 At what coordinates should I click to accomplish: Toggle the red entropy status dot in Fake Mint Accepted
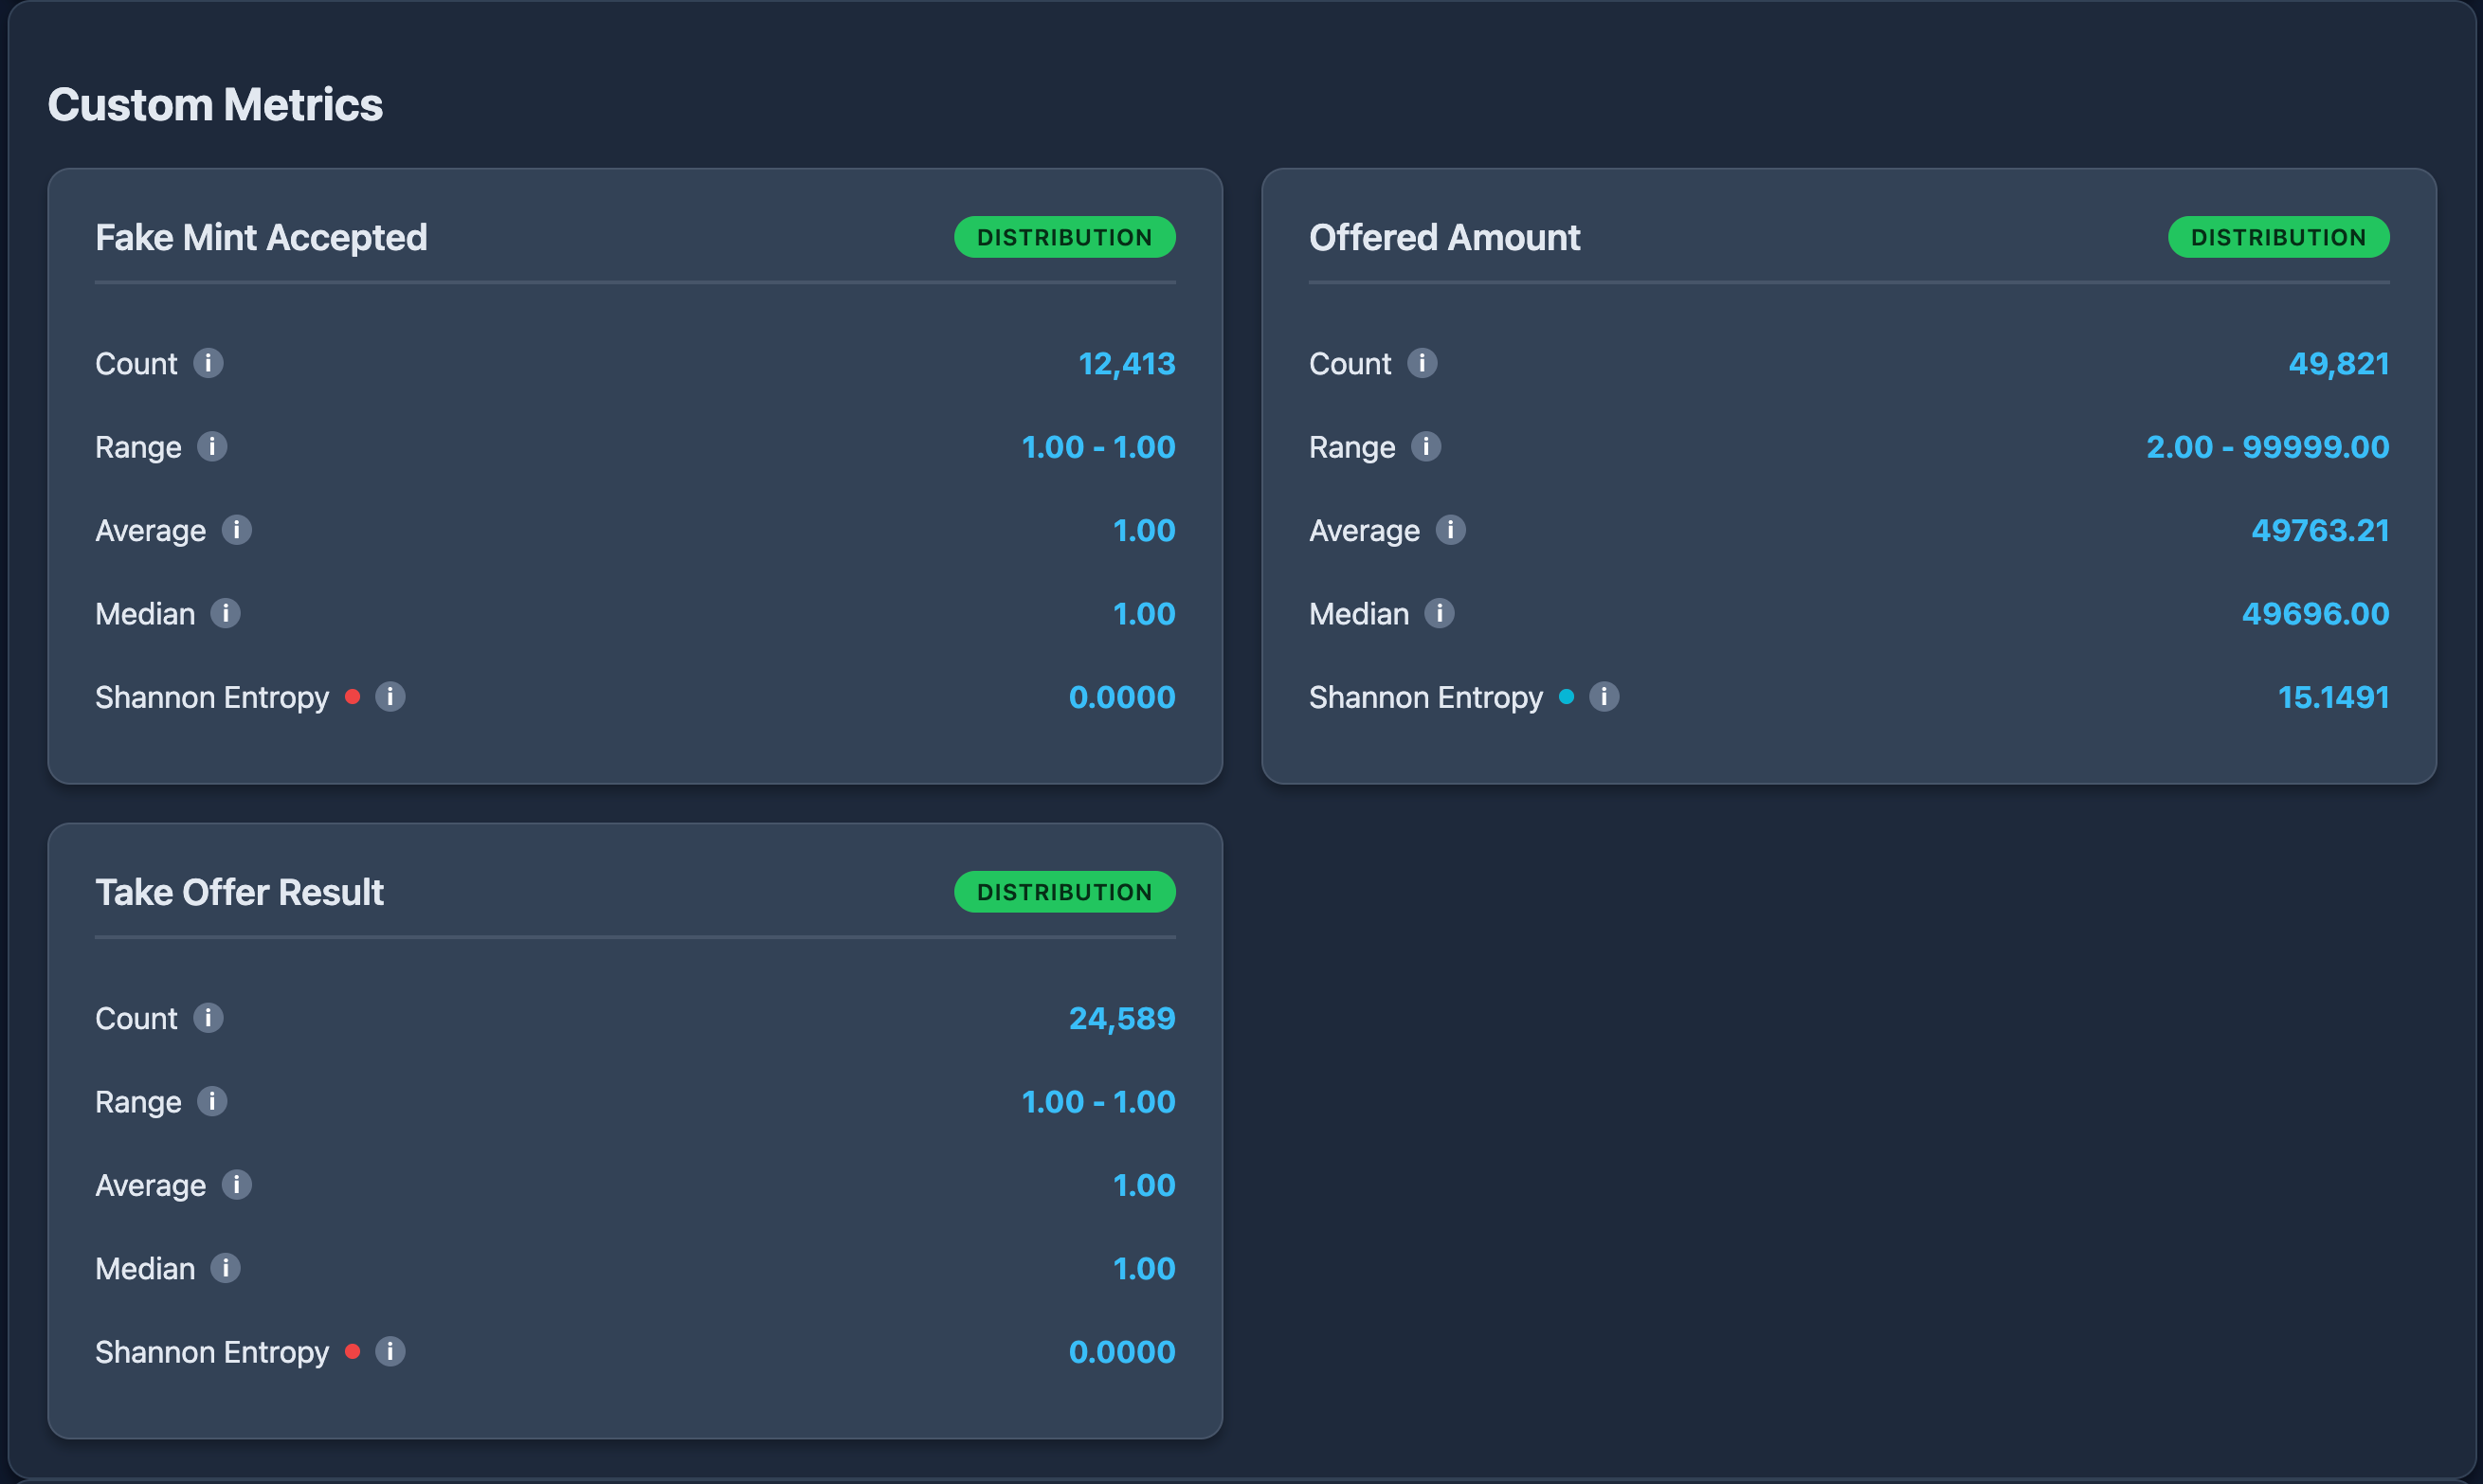pos(352,697)
